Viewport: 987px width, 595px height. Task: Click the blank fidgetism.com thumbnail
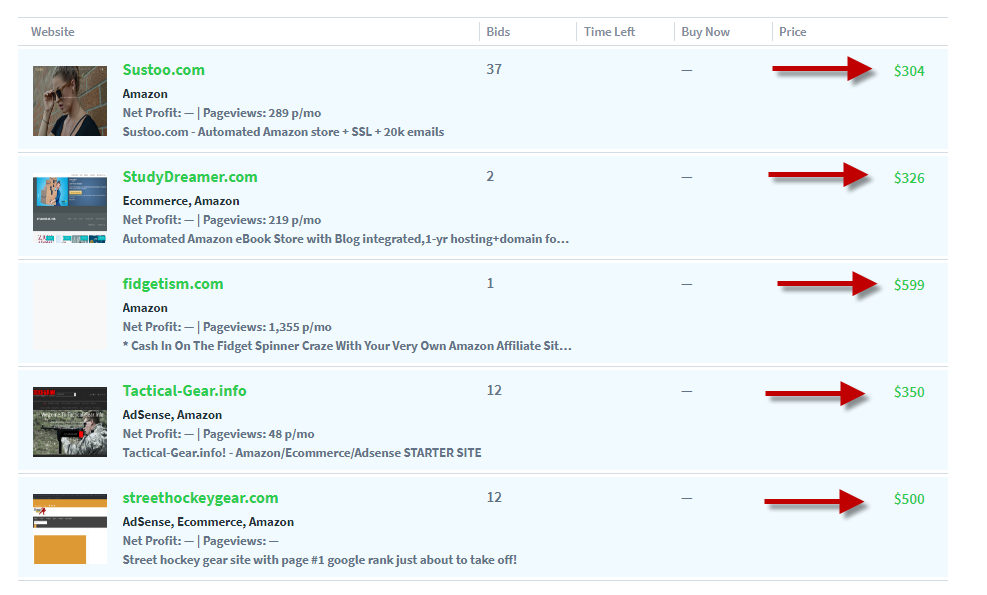coord(70,315)
